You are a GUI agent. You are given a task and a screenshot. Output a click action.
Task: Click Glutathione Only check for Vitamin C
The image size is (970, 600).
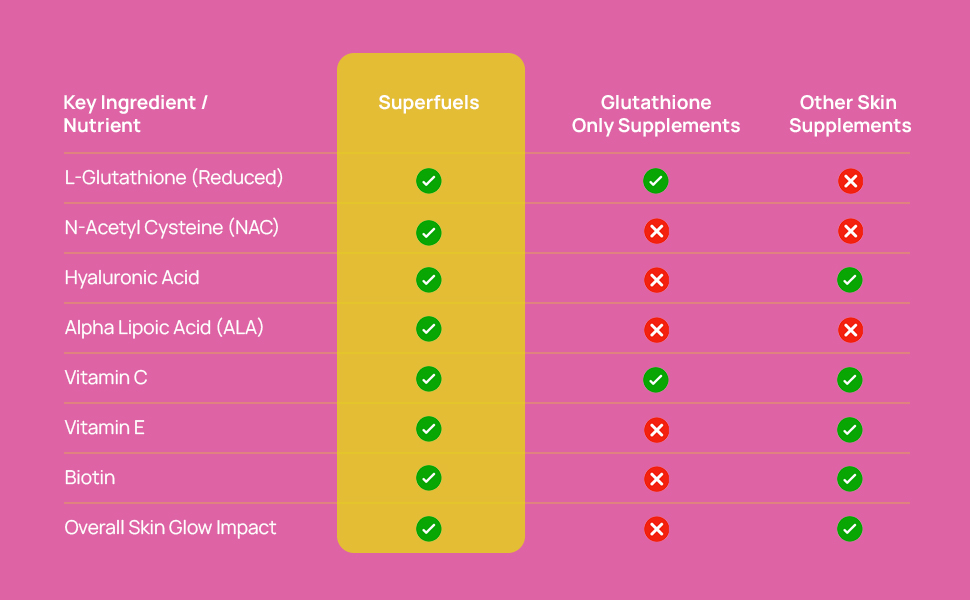pos(656,379)
